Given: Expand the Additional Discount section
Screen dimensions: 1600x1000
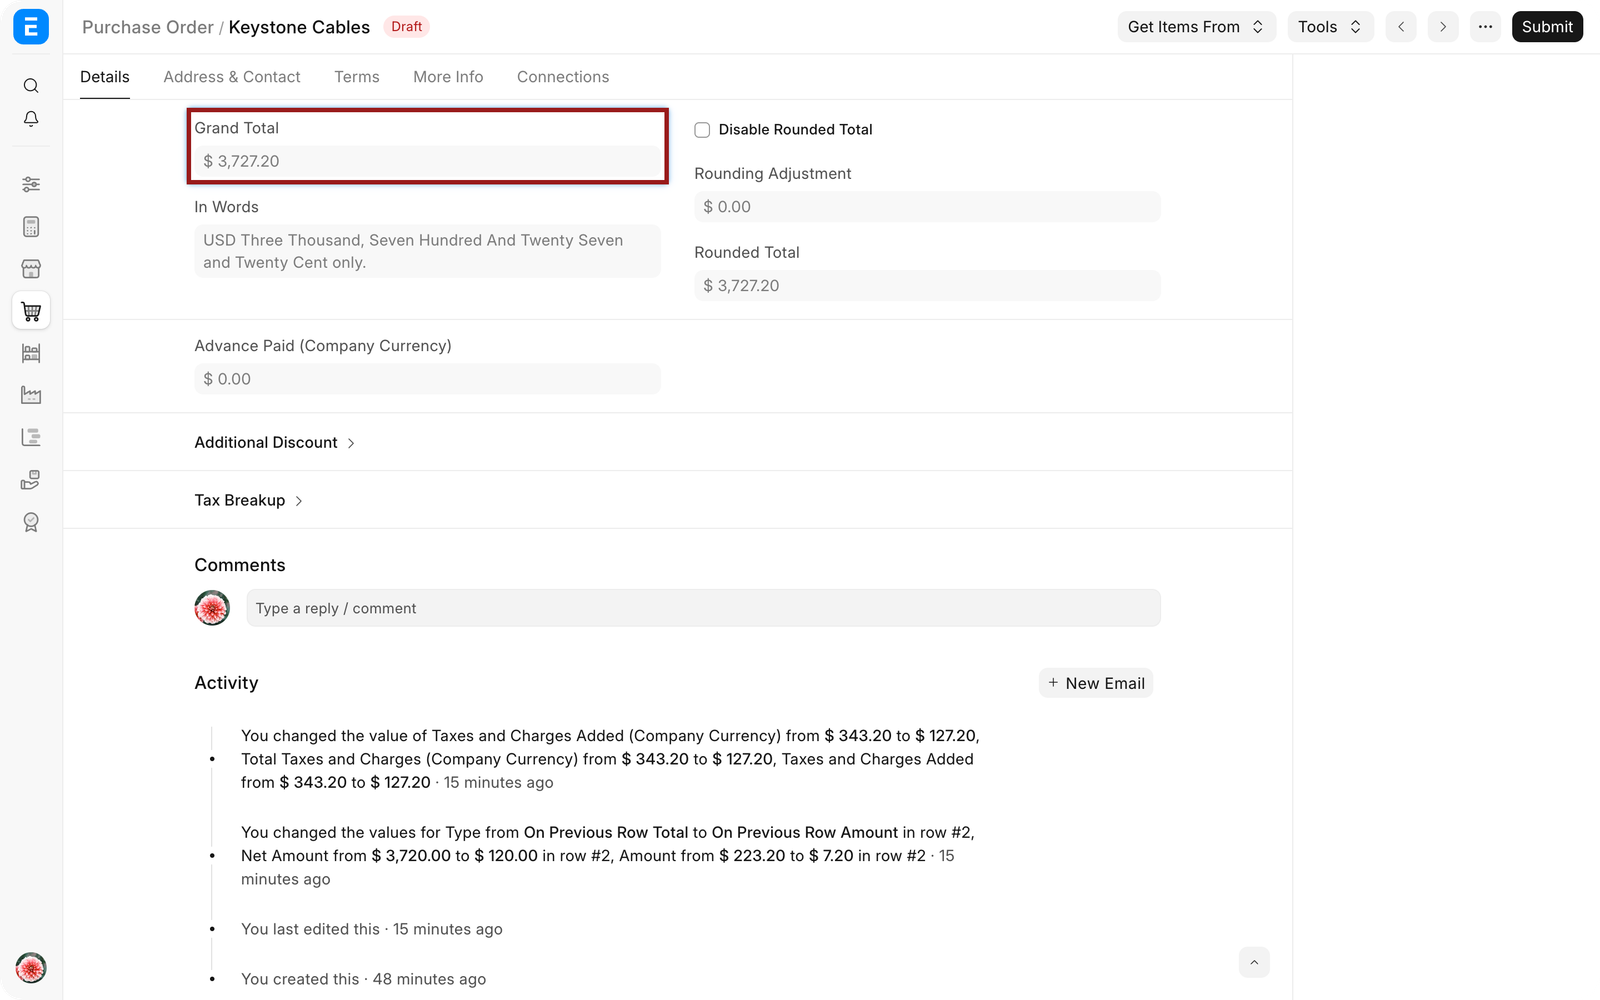Looking at the screenshot, I should point(275,442).
